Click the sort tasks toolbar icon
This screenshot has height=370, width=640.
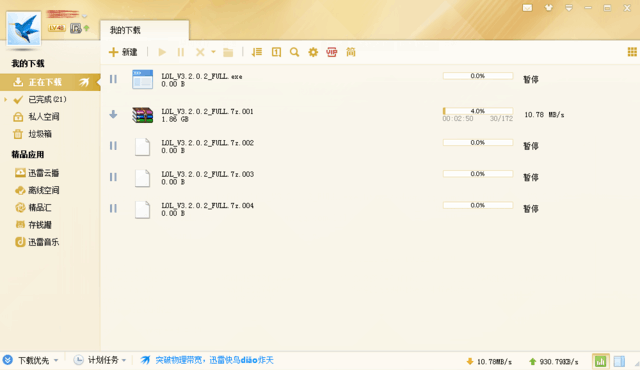257,52
